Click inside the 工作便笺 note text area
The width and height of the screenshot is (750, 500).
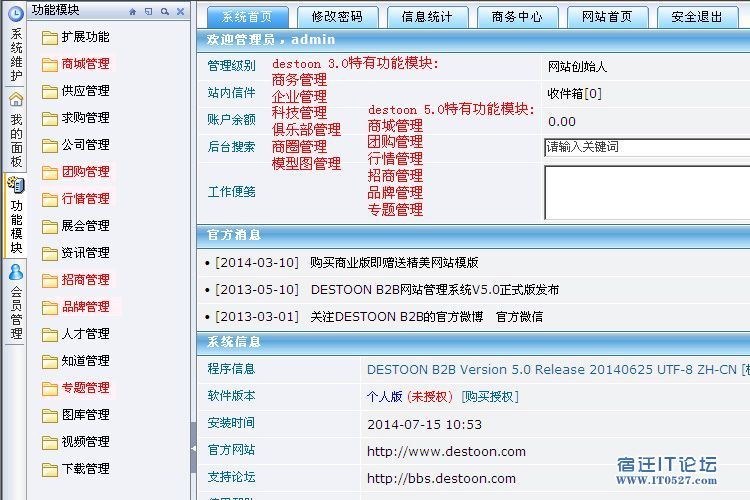click(x=647, y=192)
